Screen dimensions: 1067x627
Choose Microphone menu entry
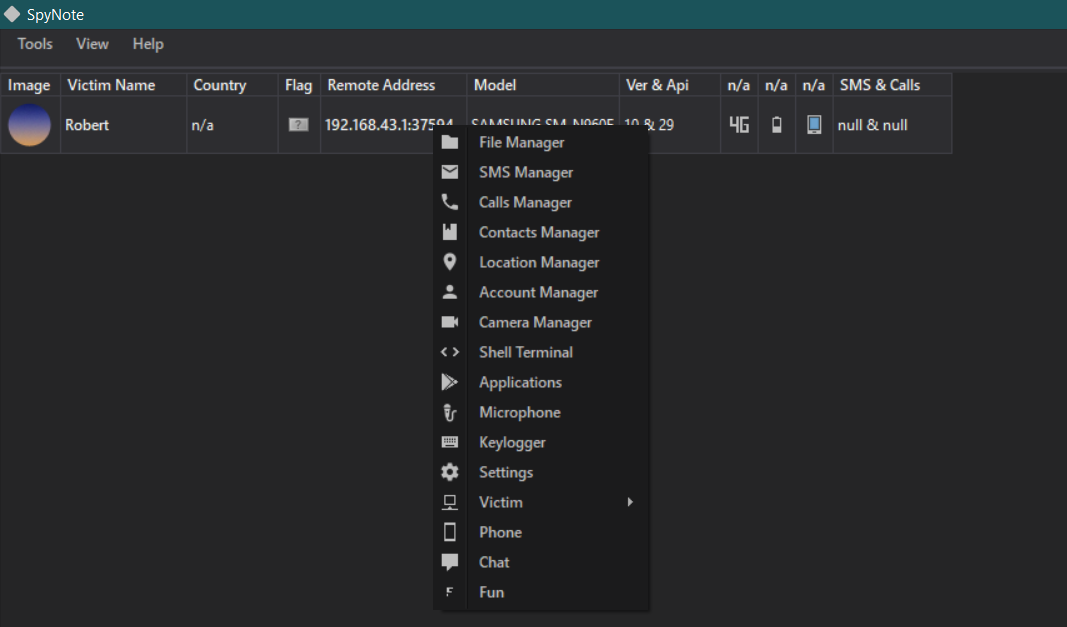542,412
